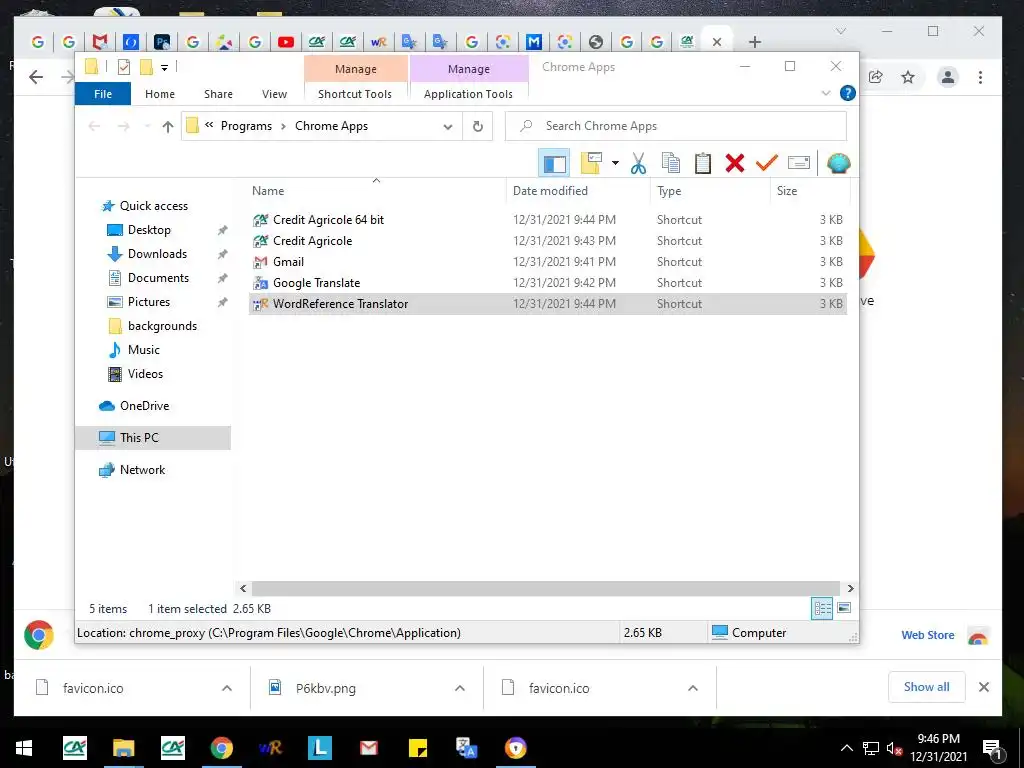Open the Windows Start menu

(x=24, y=748)
